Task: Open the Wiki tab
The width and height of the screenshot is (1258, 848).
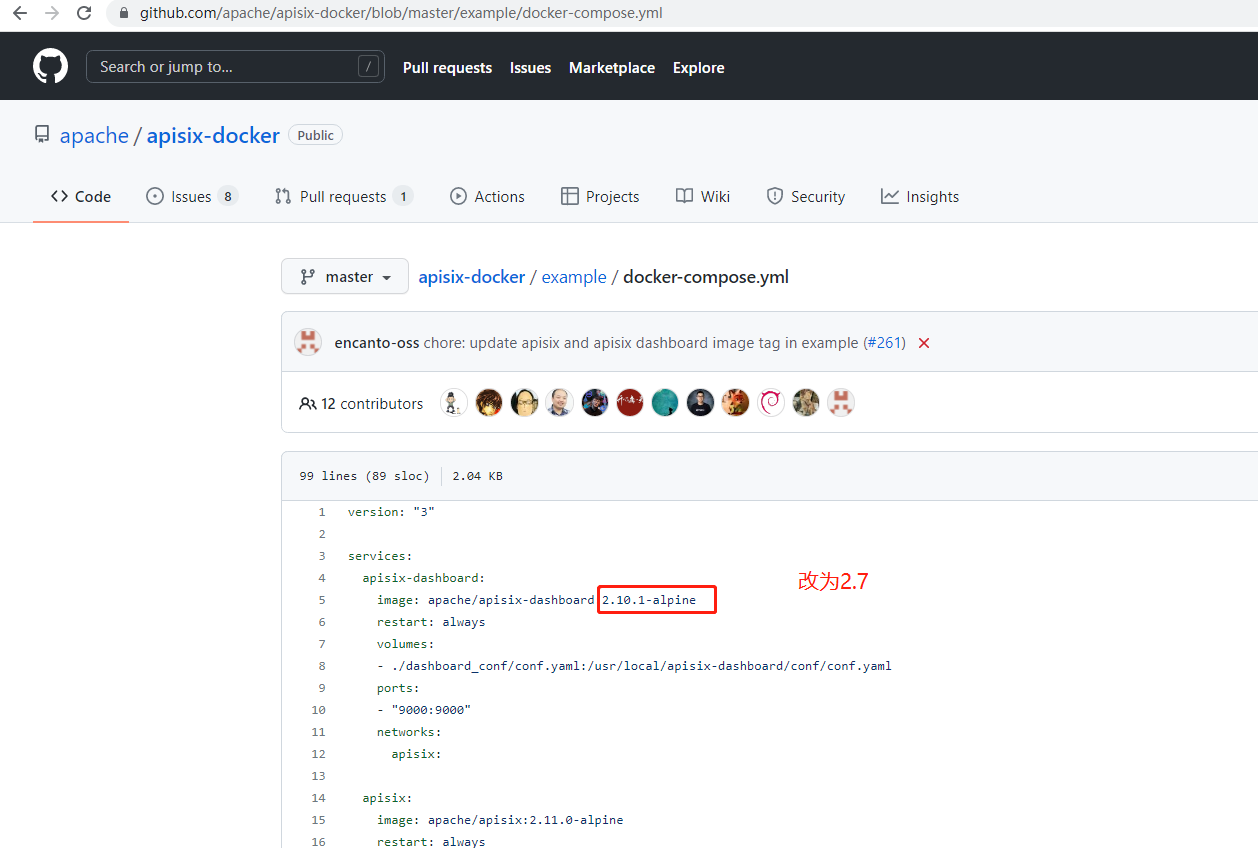Action: click(703, 196)
